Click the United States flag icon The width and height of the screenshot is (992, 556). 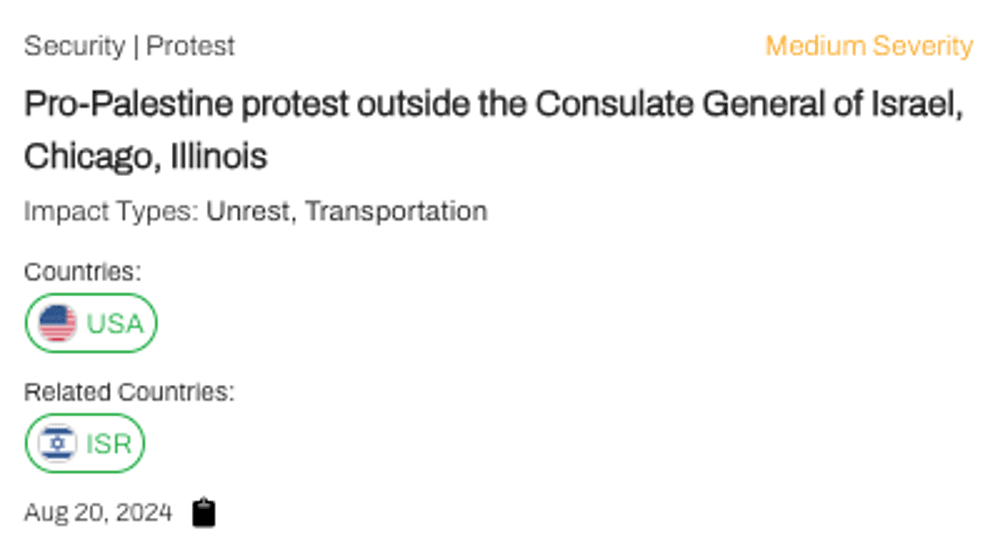click(58, 324)
